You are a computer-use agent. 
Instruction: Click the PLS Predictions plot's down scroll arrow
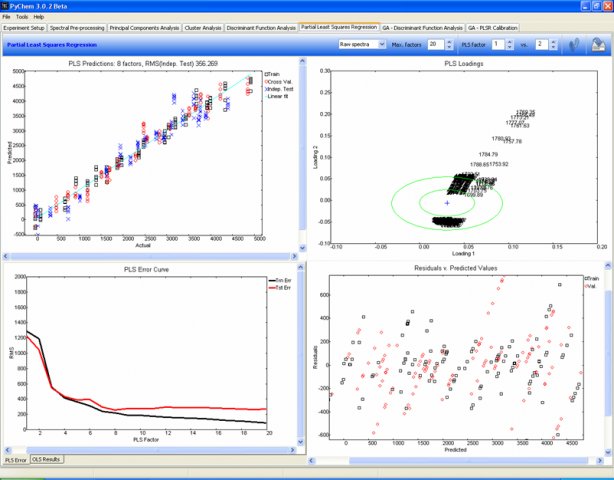[x=302, y=248]
